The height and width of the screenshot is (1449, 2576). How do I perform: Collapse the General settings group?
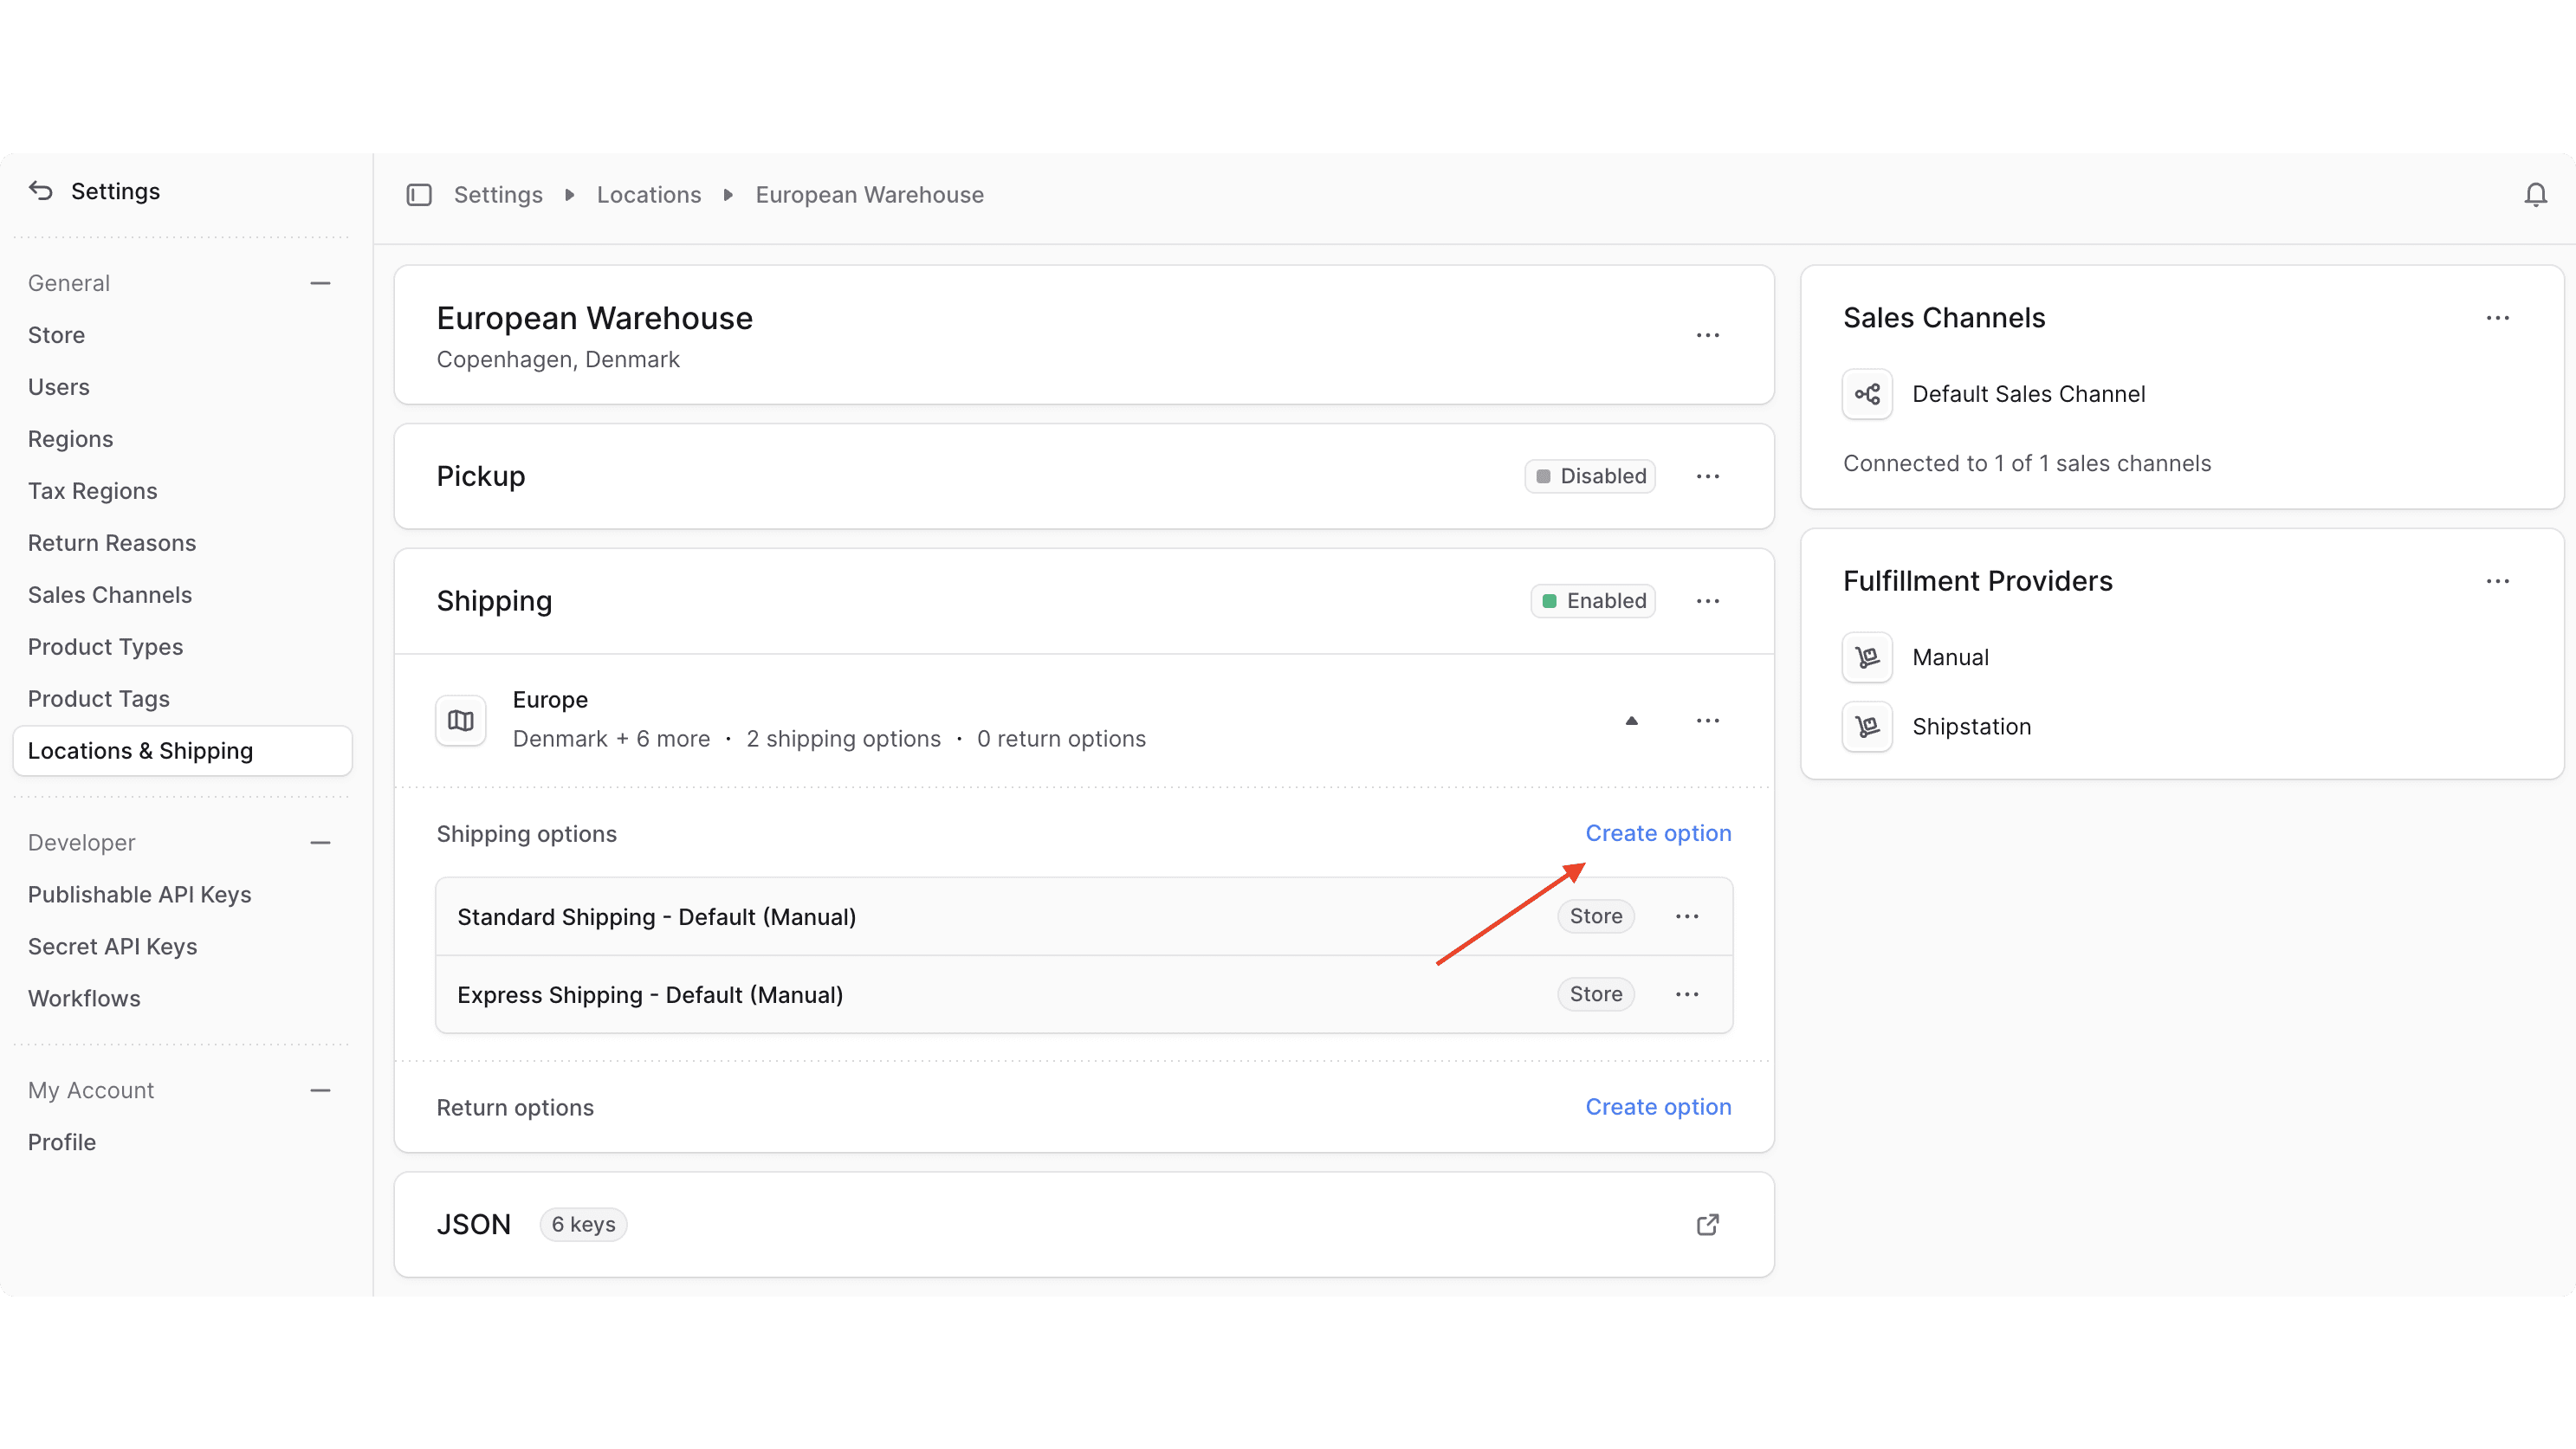click(320, 283)
